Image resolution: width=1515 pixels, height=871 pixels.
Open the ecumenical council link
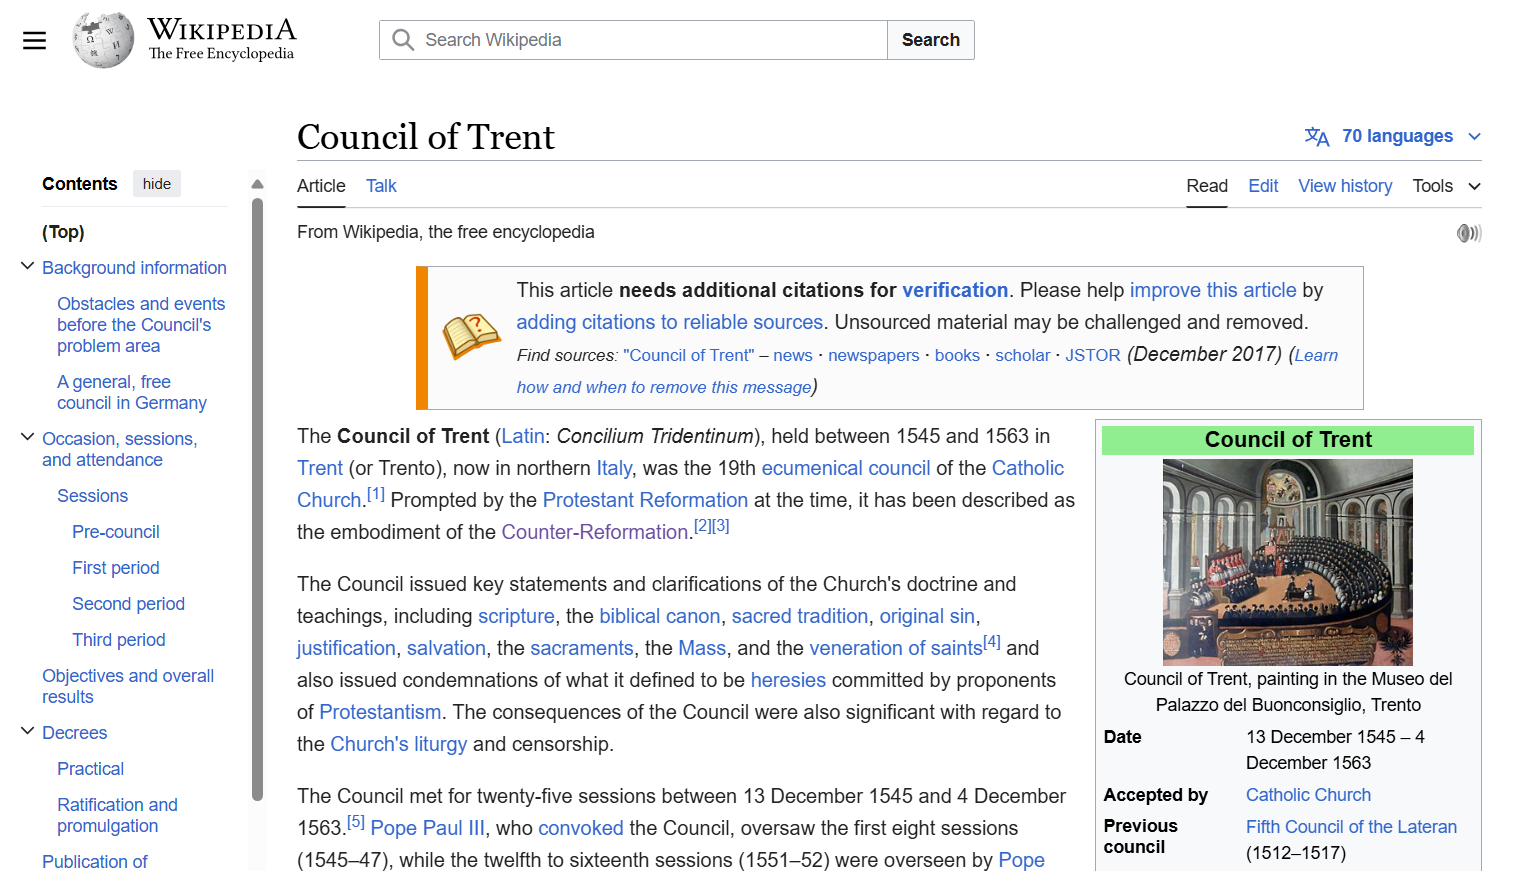(x=846, y=468)
